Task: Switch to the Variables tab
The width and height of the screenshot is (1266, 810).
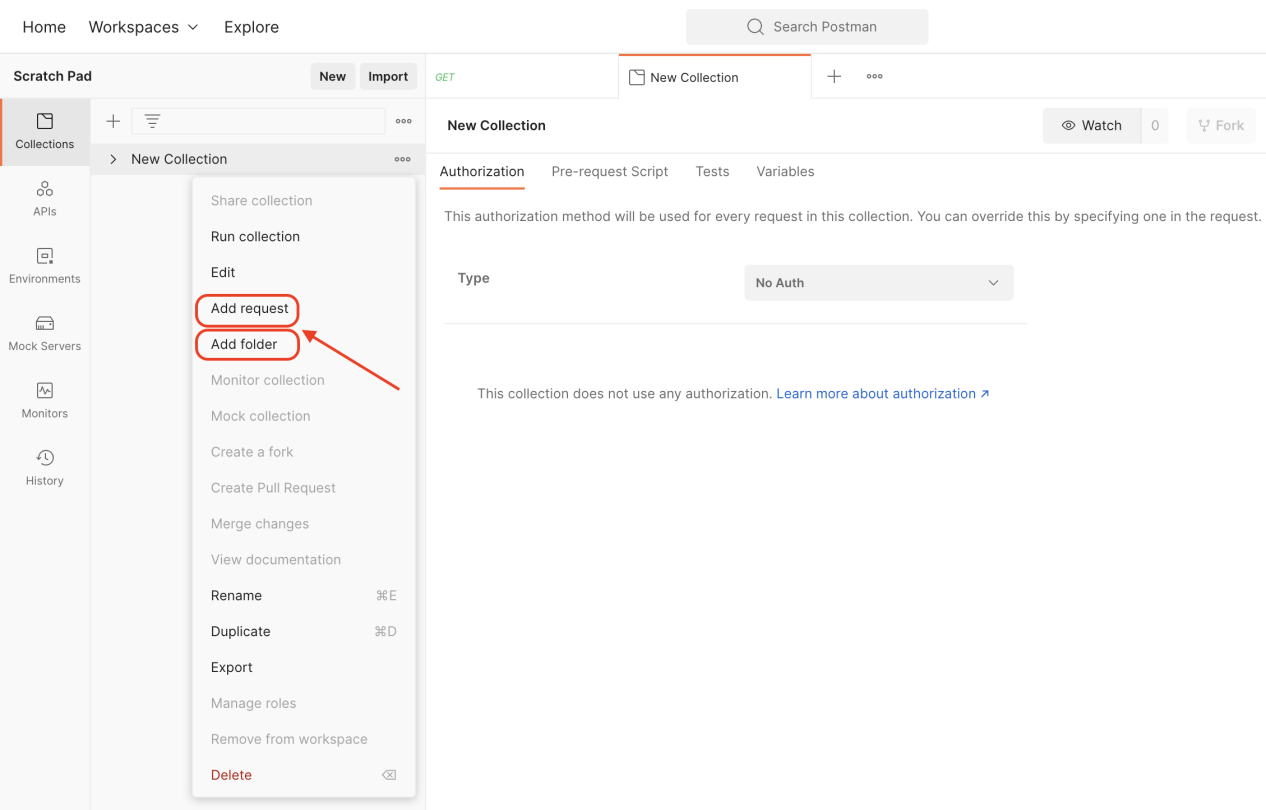Action: coord(785,172)
